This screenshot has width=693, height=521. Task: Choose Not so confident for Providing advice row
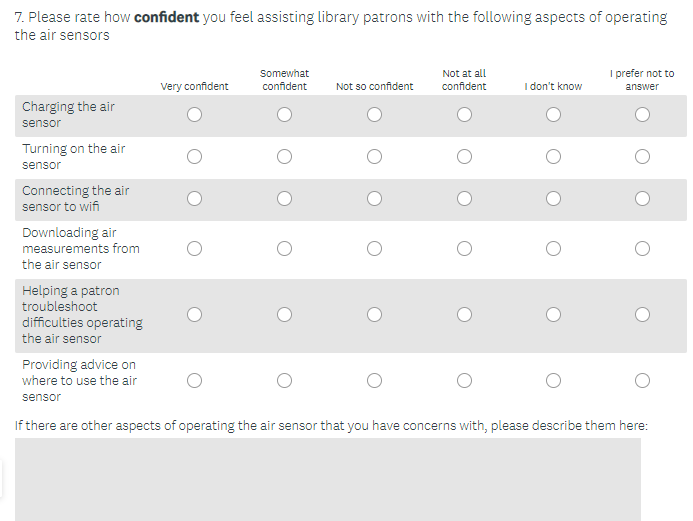coord(374,380)
